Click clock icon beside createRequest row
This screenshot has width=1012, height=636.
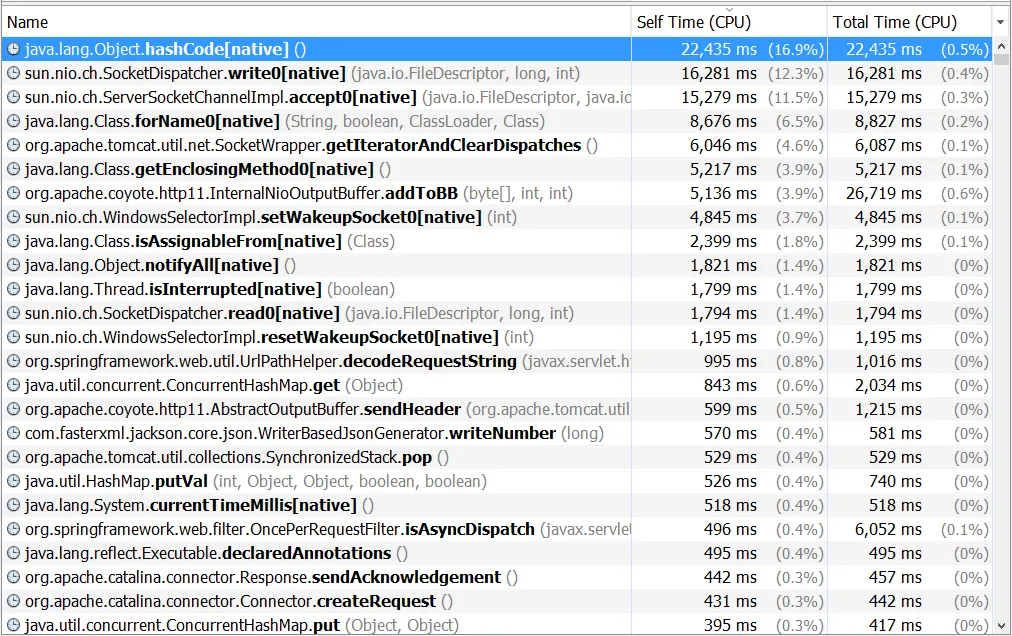[x=13, y=601]
